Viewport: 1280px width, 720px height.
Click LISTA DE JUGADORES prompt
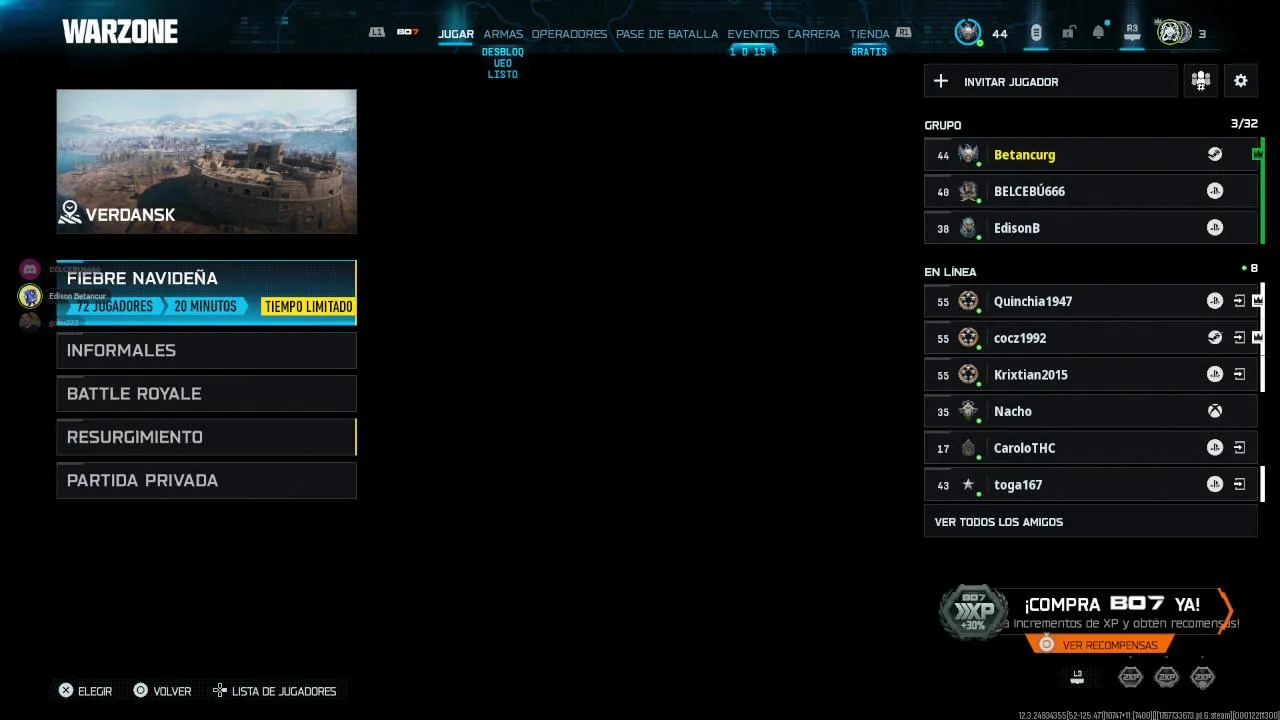[x=274, y=691]
